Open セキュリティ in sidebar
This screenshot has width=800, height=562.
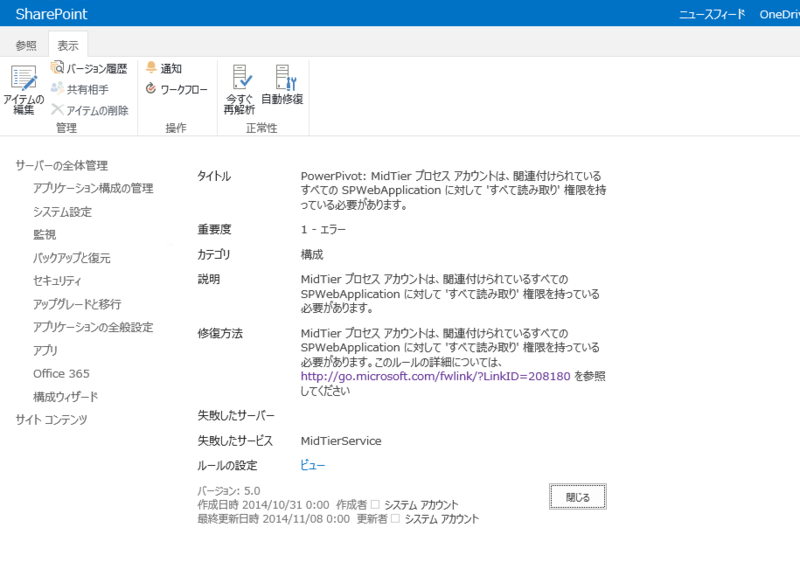57,280
